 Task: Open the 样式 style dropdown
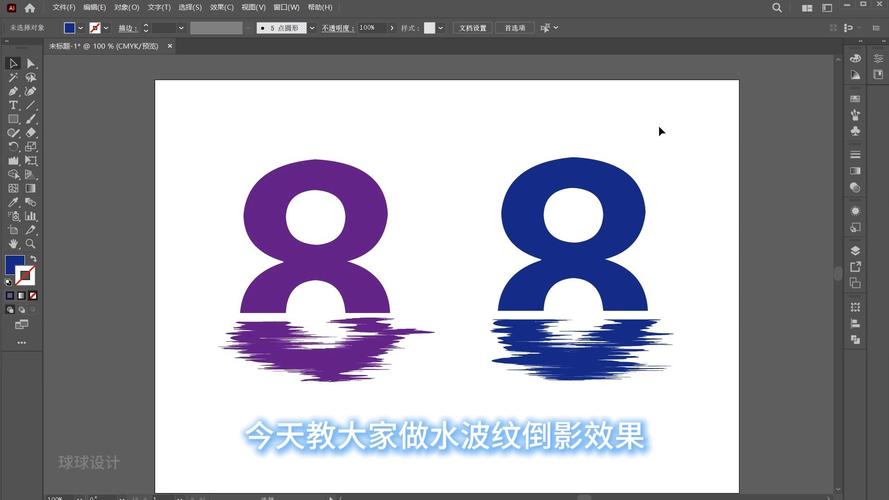[441, 28]
